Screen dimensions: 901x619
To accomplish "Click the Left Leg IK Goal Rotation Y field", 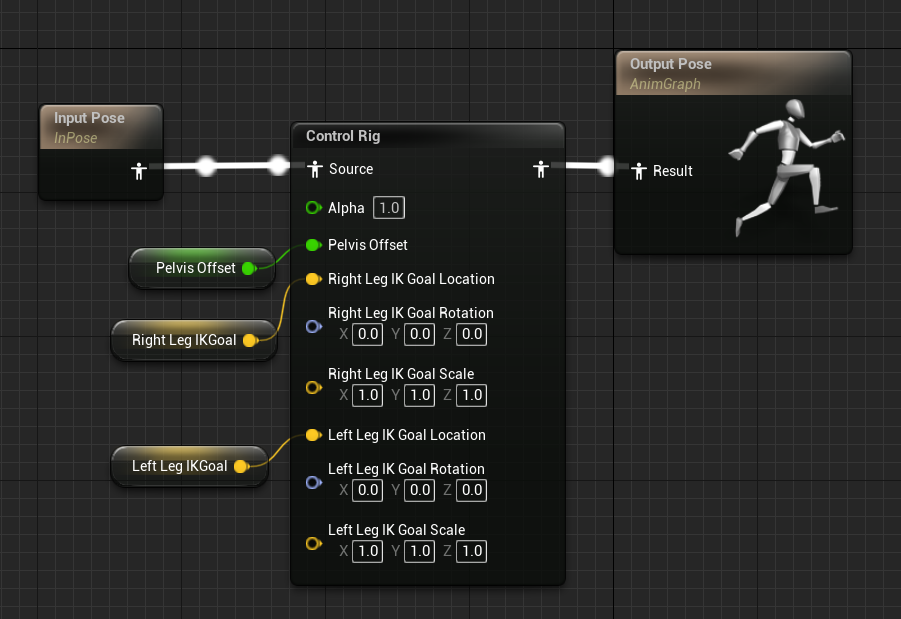I will click(x=419, y=490).
